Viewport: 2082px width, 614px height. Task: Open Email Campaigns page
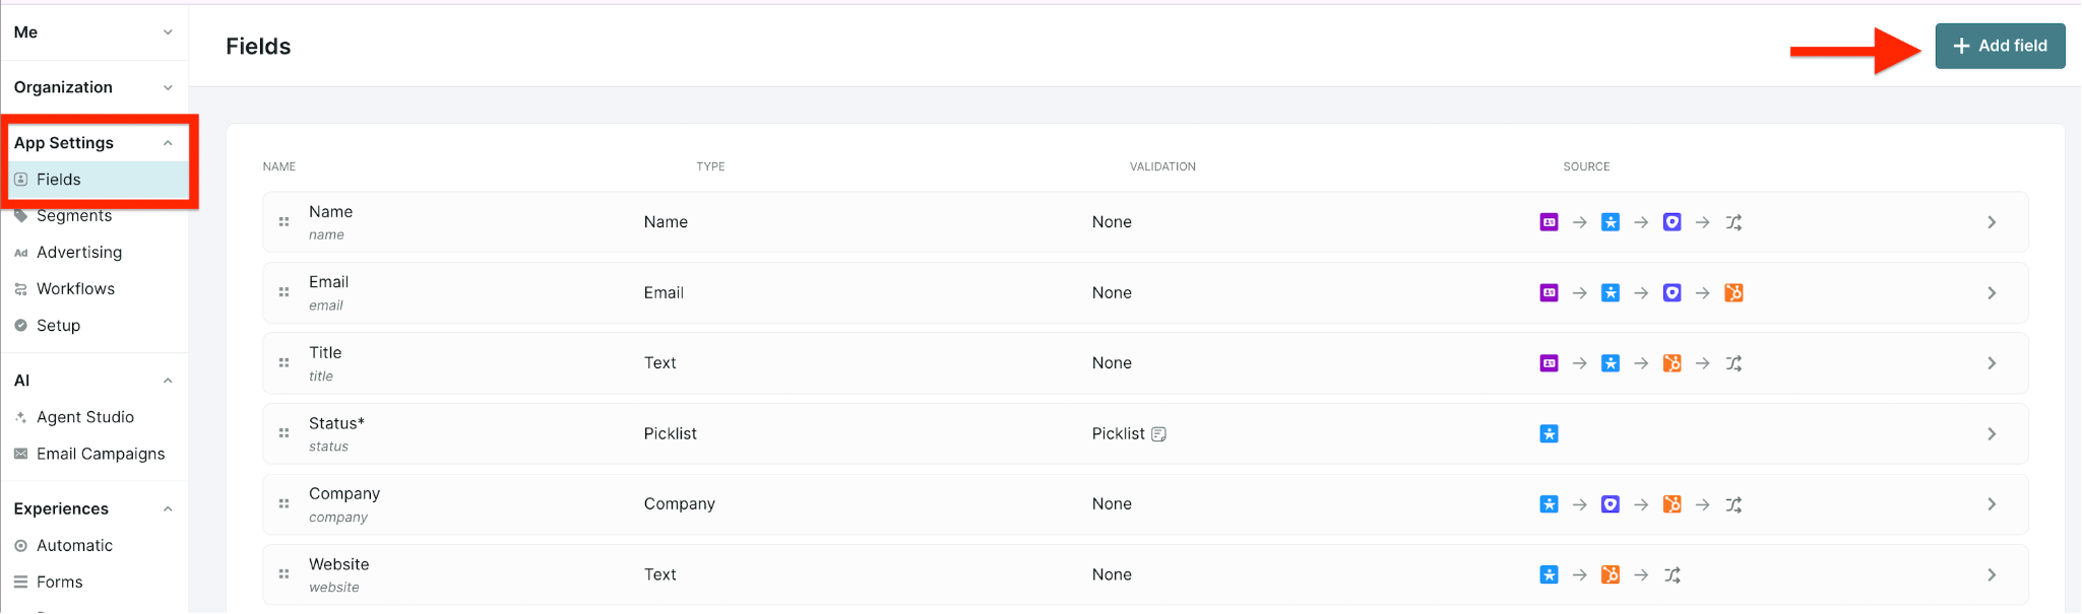point(100,454)
